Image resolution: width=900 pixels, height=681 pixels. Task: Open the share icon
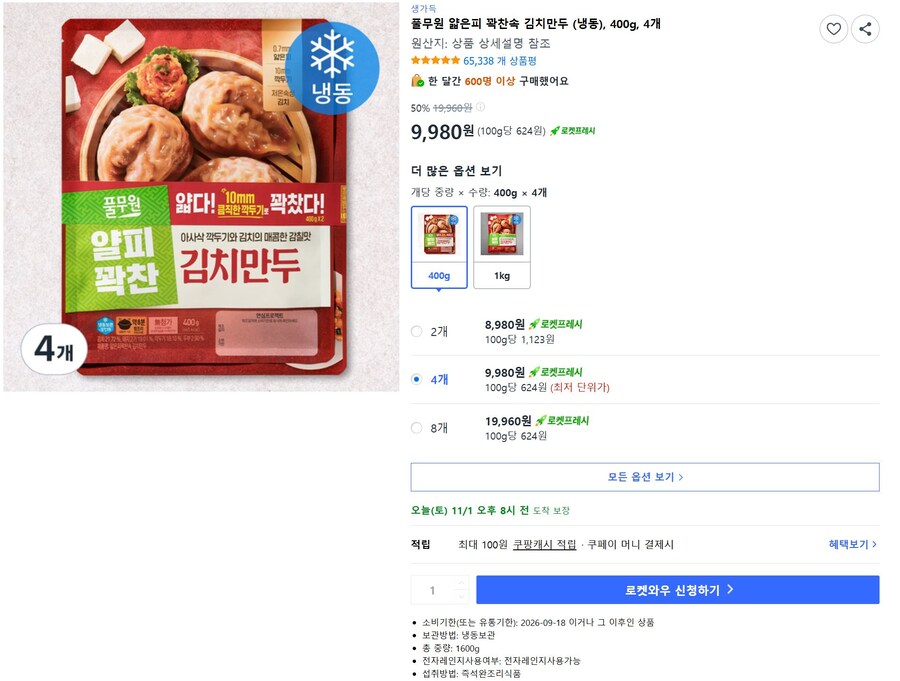866,29
